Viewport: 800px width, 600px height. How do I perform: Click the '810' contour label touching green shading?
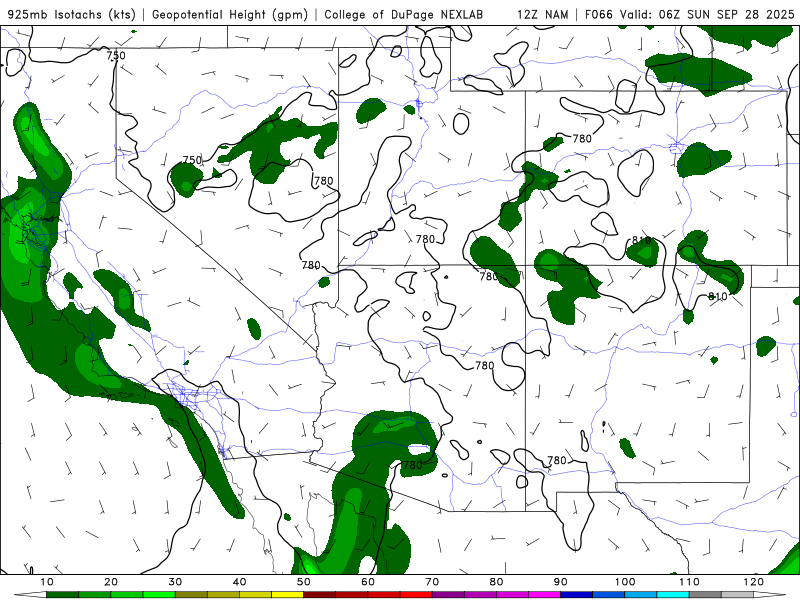tap(641, 240)
